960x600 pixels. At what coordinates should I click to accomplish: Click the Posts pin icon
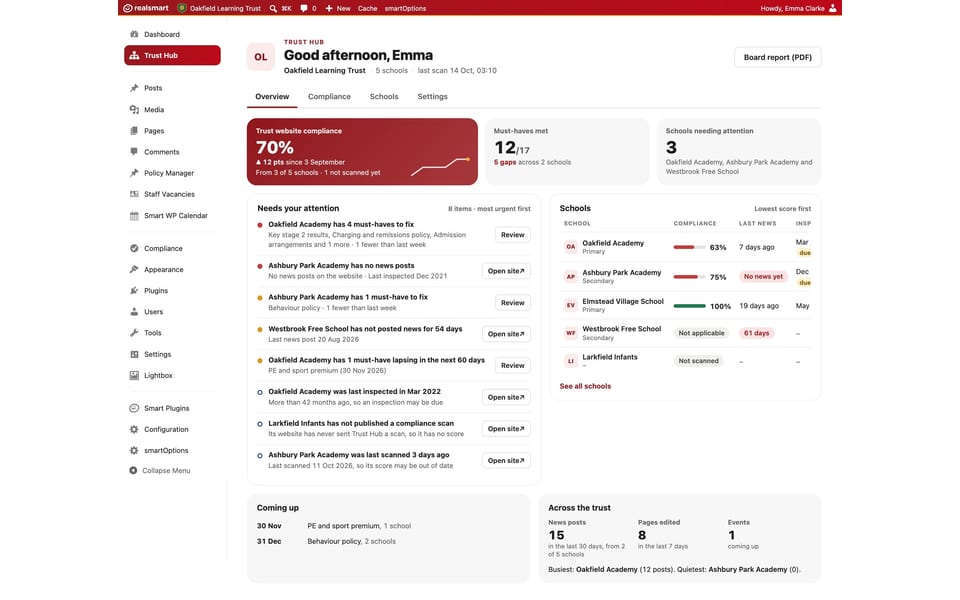[x=134, y=88]
